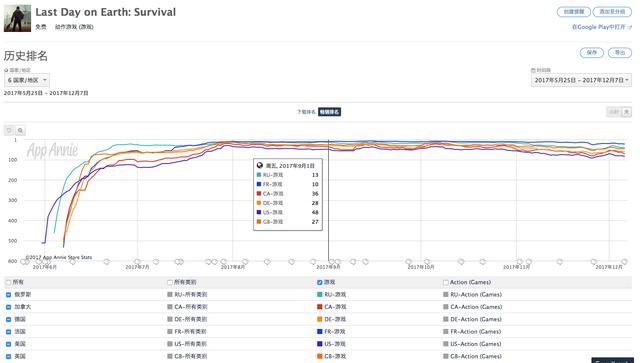Viewport: 640px width, 363px height.
Task: Open the 6 countries/regions dropdown
Action: coord(27,80)
